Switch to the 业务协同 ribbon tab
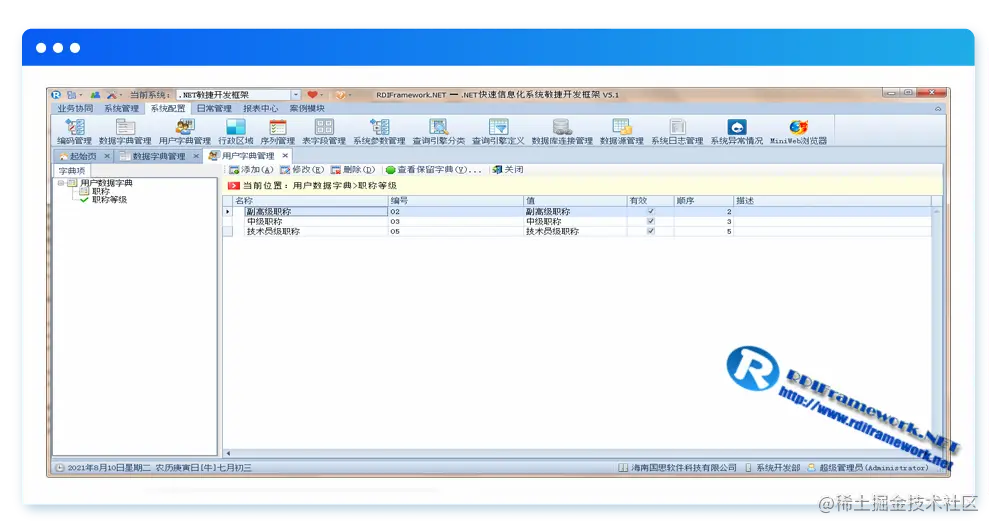996x531 pixels. point(75,109)
